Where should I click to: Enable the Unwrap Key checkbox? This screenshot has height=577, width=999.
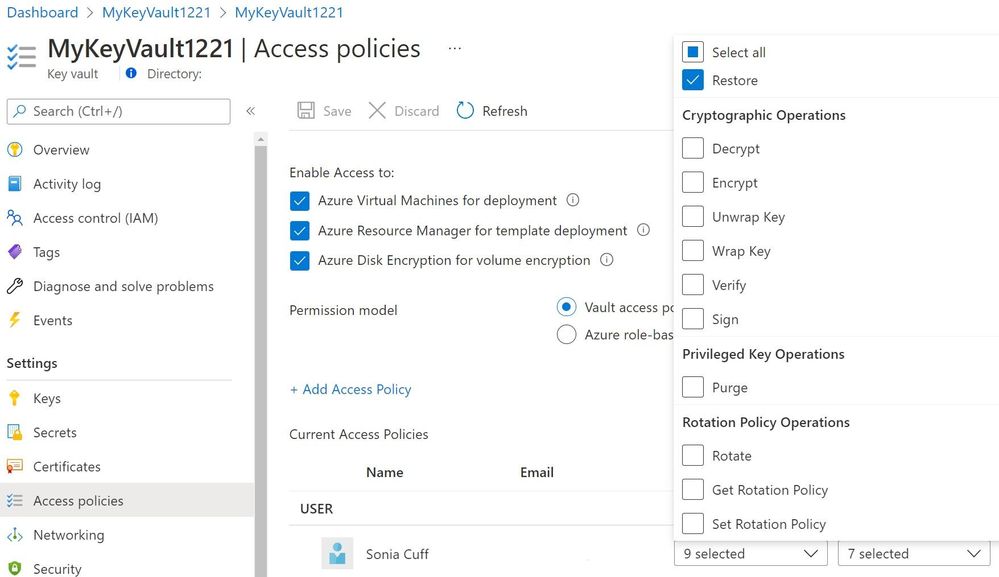(693, 217)
